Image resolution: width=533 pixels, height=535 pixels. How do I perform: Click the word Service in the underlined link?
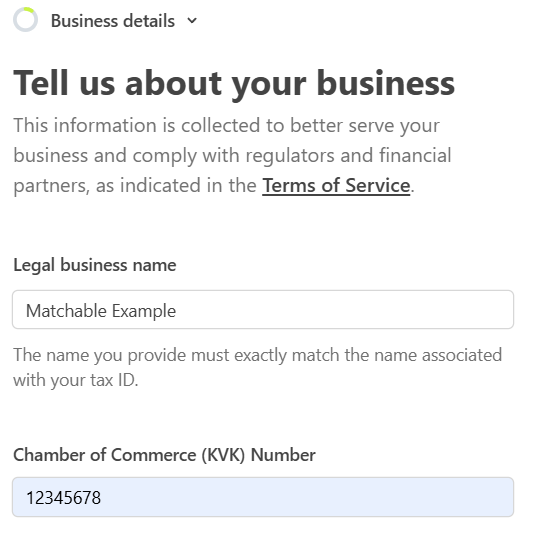pyautogui.click(x=378, y=186)
